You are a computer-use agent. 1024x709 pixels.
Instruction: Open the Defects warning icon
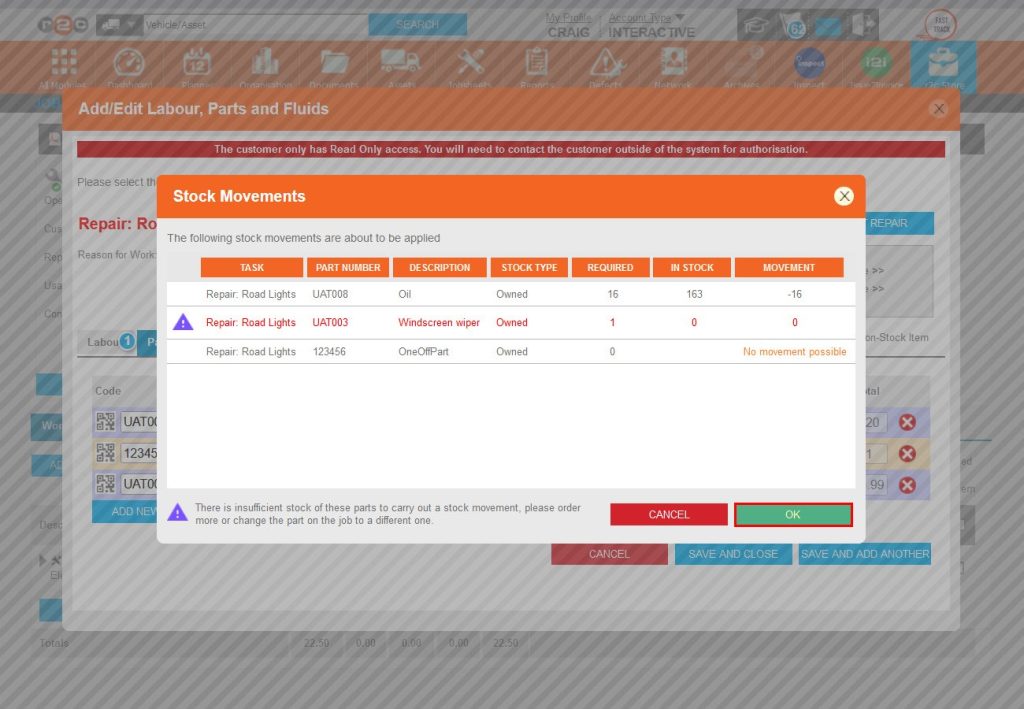[x=605, y=64]
